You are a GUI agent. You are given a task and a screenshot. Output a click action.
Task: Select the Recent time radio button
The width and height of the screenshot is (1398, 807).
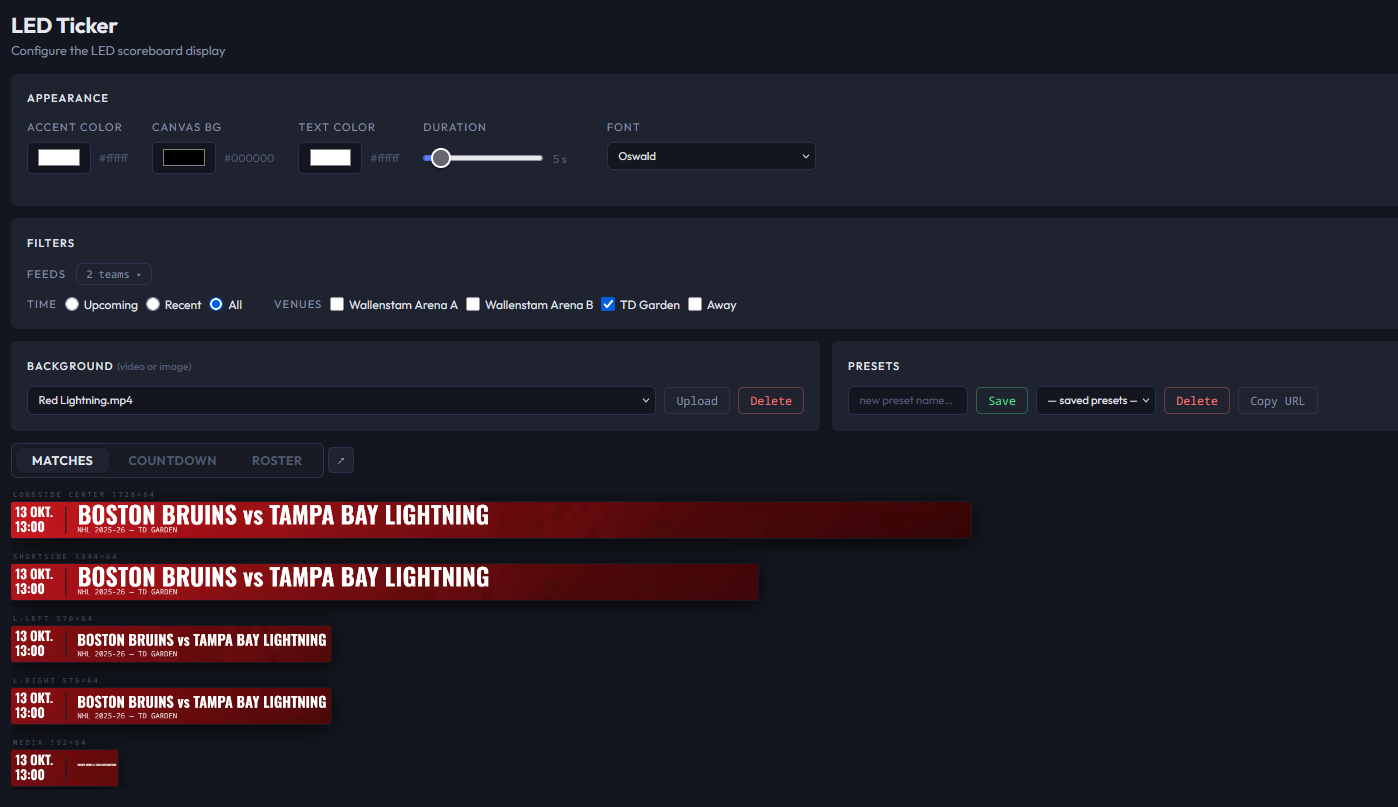(153, 304)
